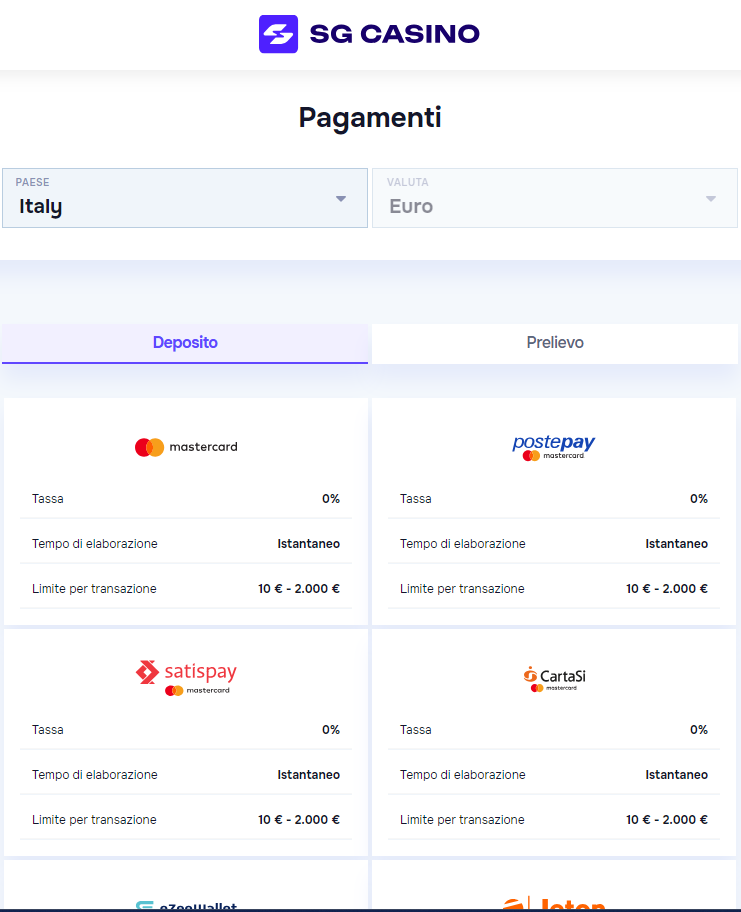The image size is (741, 912).
Task: Click the SG Casino logo icon
Action: [x=278, y=34]
